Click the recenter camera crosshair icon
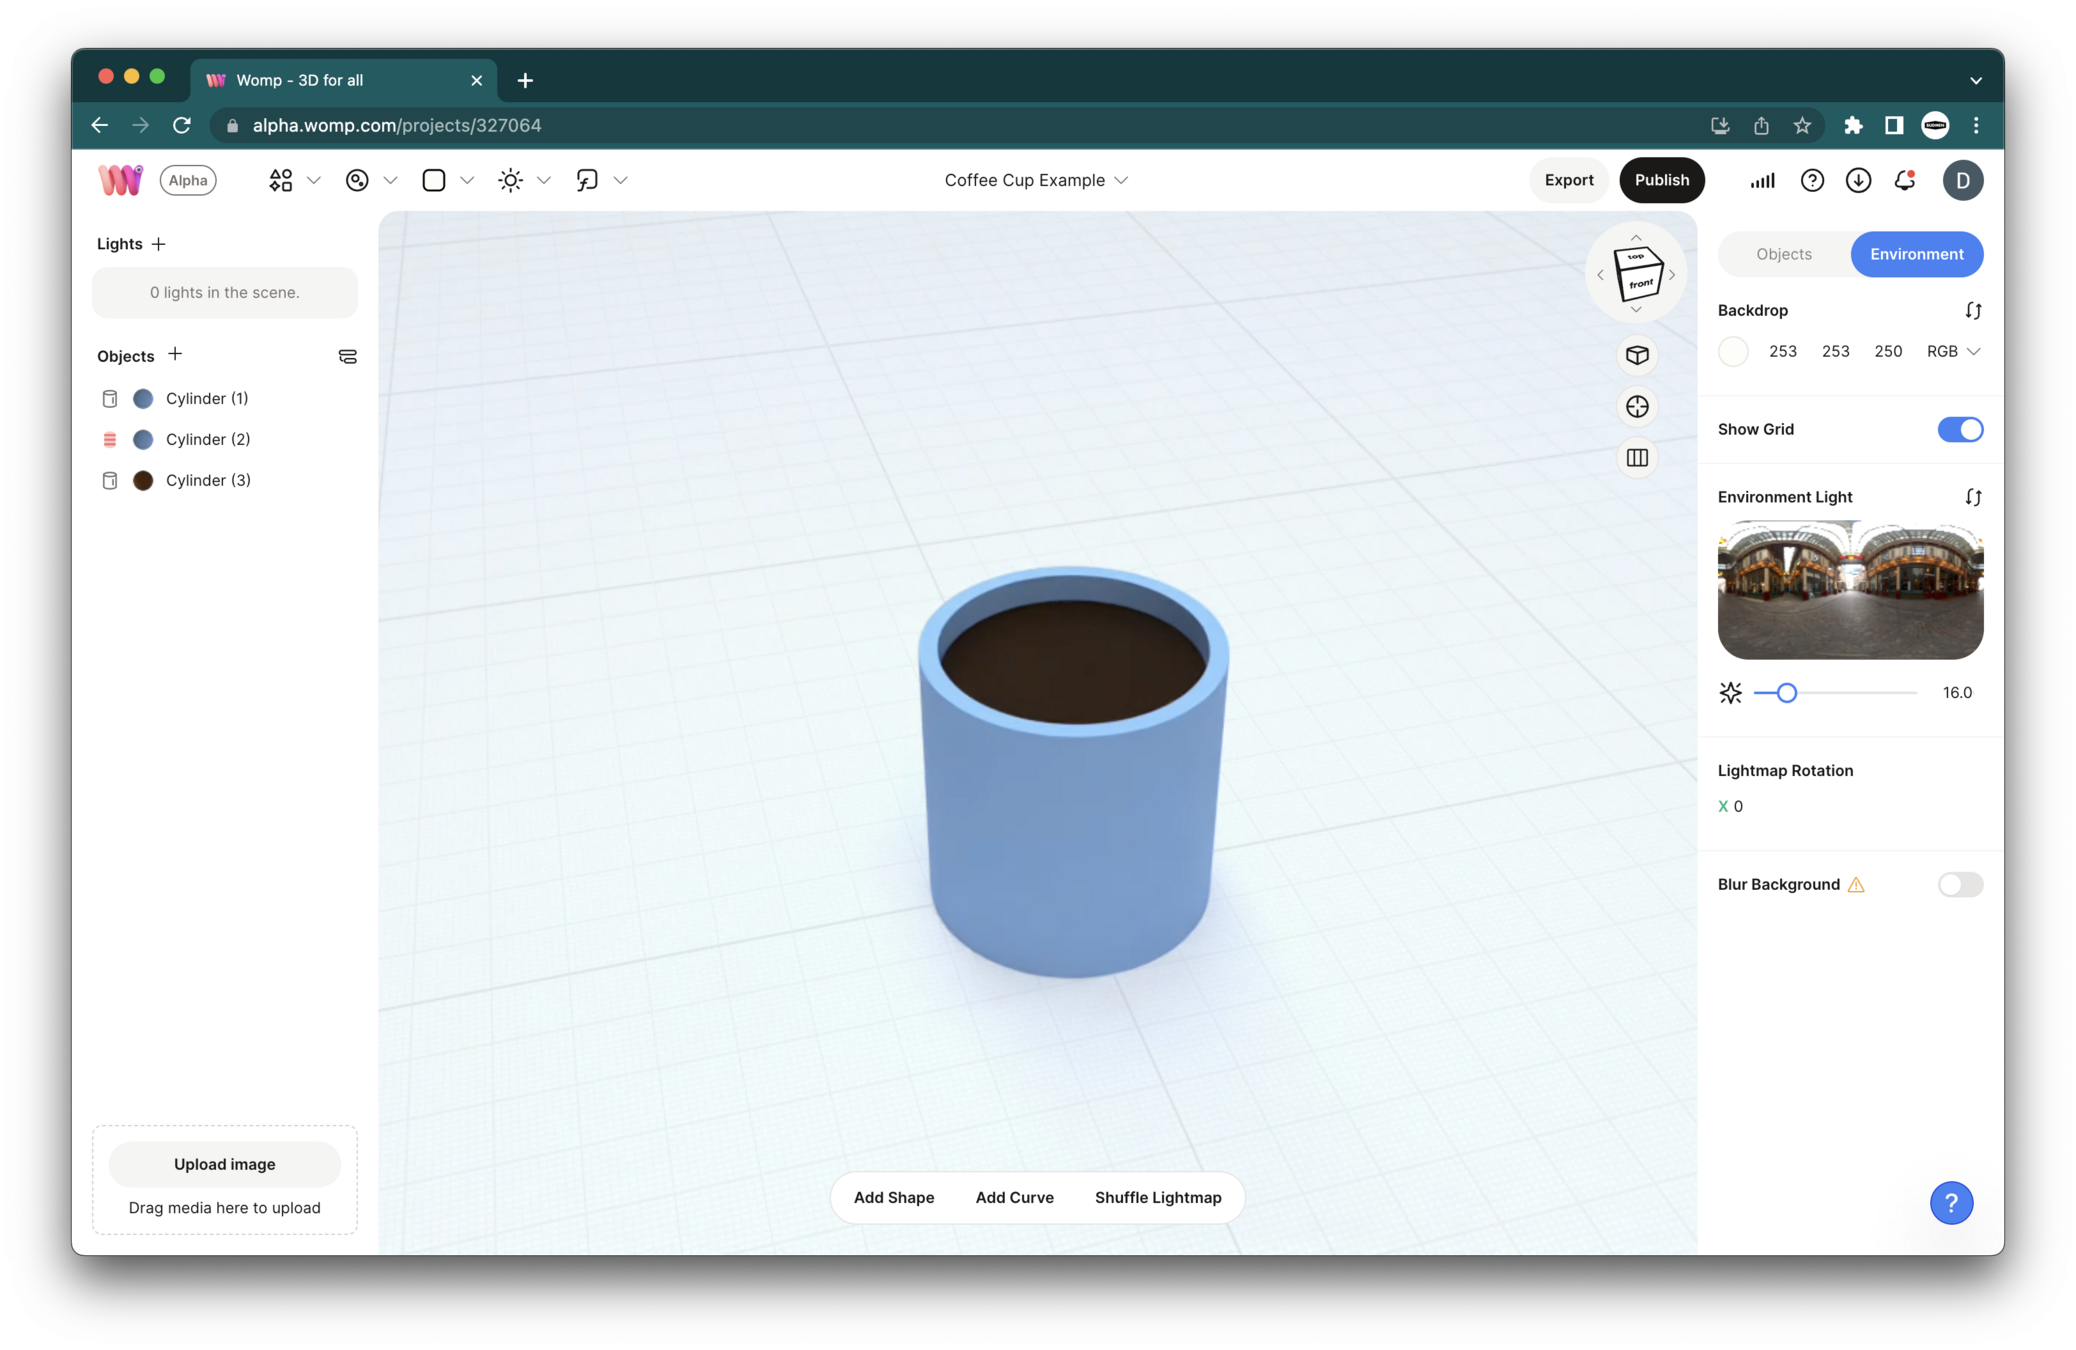The image size is (2076, 1350). [x=1637, y=407]
